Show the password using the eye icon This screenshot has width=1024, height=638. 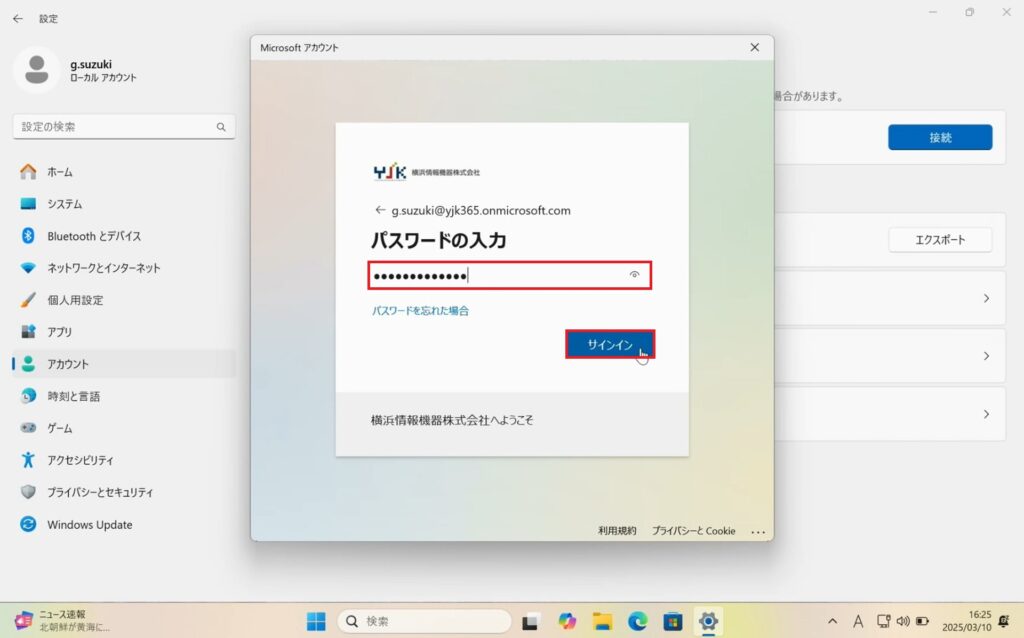click(x=634, y=275)
